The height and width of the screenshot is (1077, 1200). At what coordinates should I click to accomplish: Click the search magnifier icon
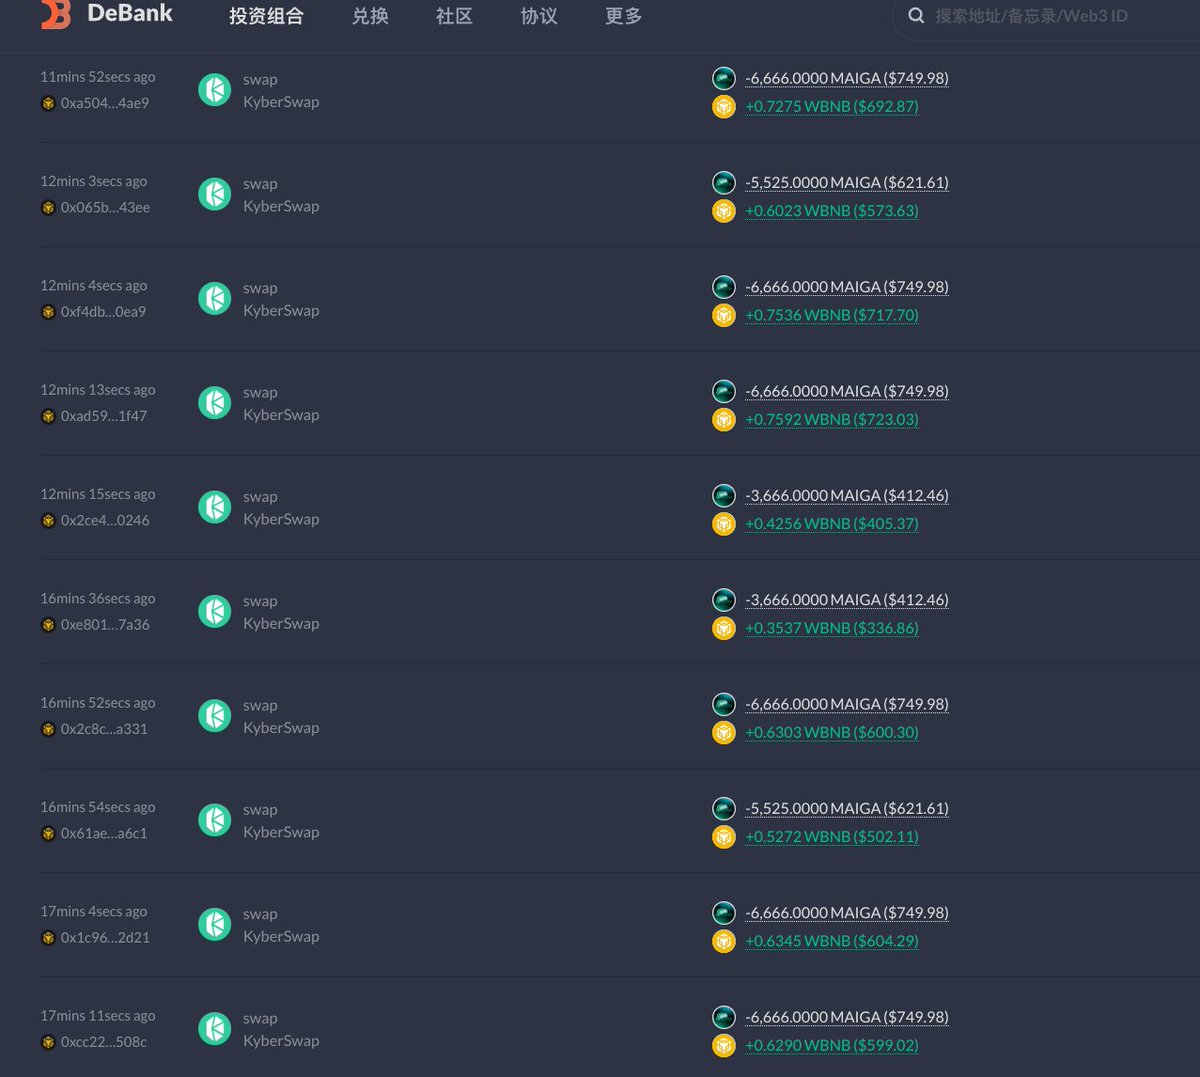(x=916, y=16)
